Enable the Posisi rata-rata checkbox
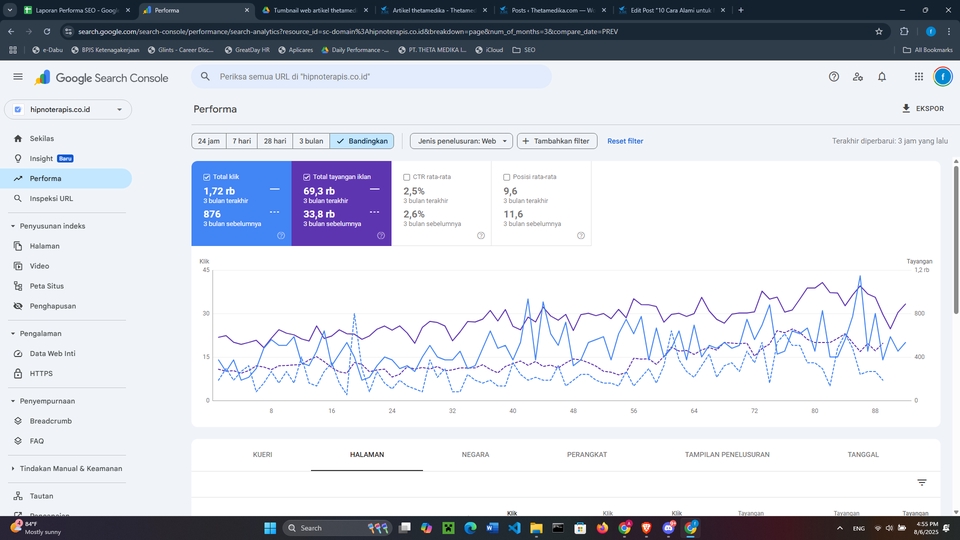The width and height of the screenshot is (960, 540). [x=508, y=177]
